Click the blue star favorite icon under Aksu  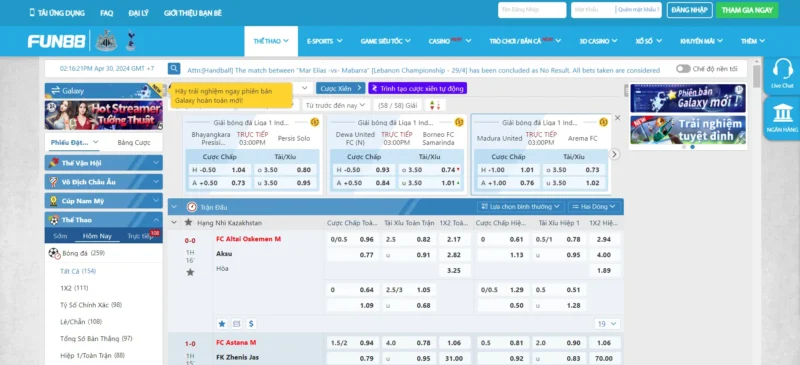pos(222,324)
